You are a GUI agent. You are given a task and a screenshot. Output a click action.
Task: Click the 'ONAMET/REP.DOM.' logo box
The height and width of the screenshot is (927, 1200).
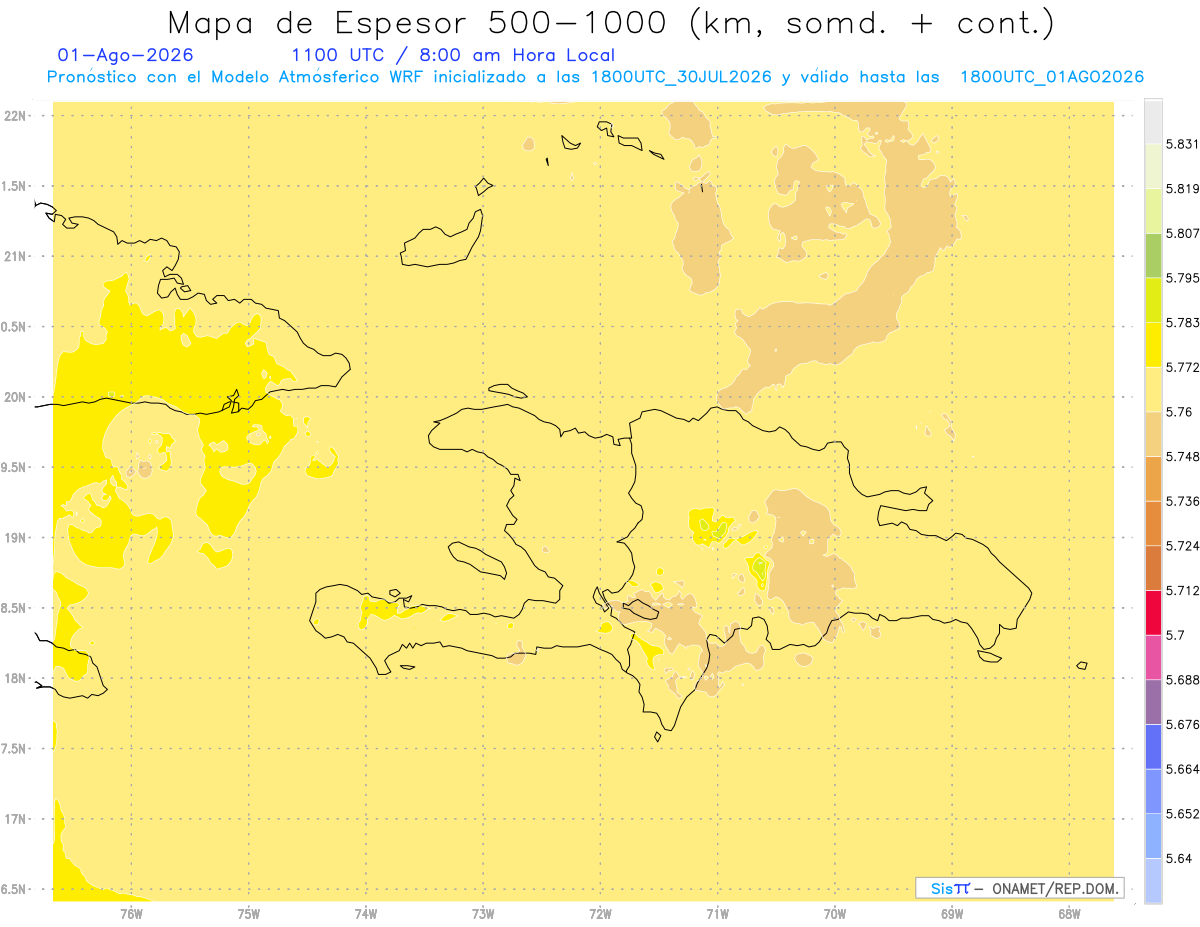[1020, 888]
